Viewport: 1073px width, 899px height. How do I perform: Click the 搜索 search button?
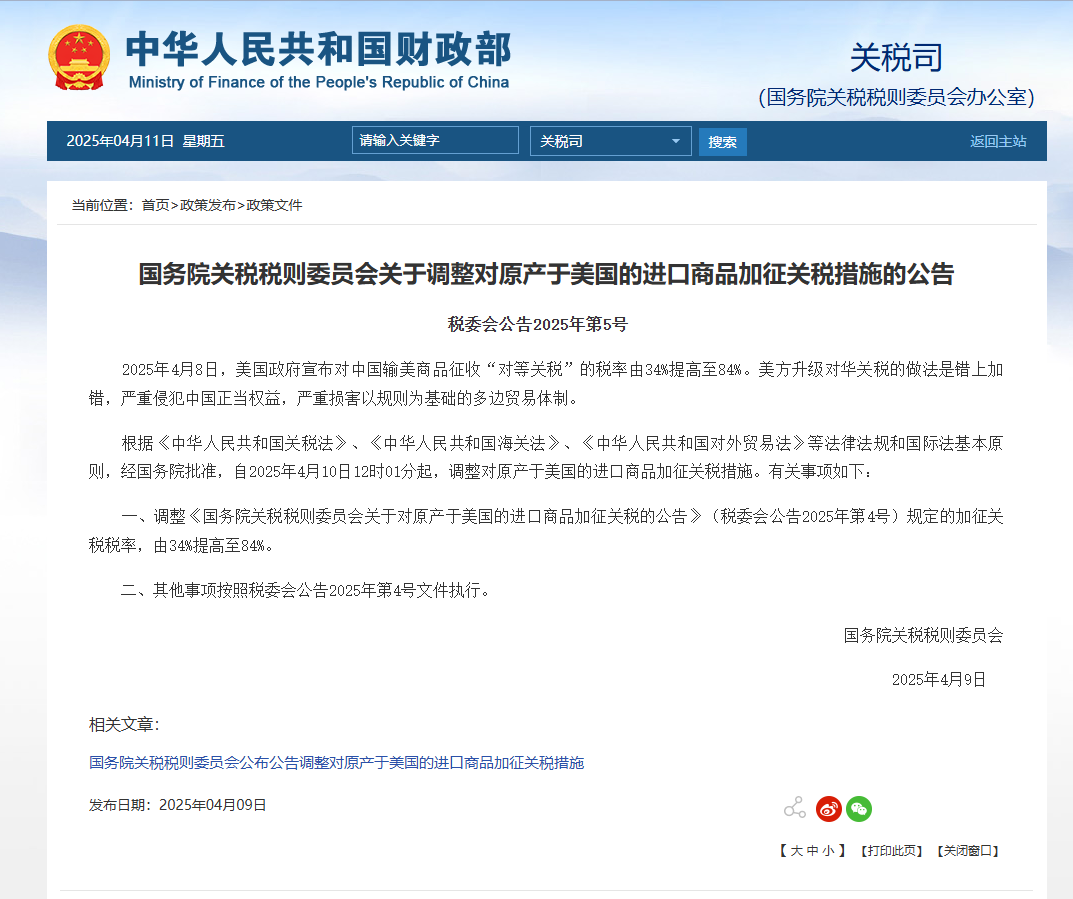tap(723, 142)
